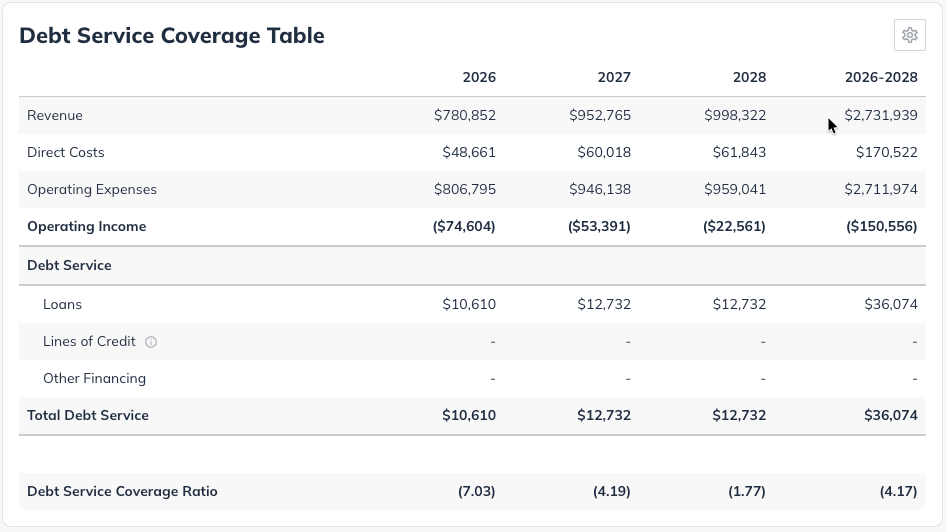Select the 2027 Loans value $12,732
Viewport: 946px width, 532px height.
click(x=604, y=304)
